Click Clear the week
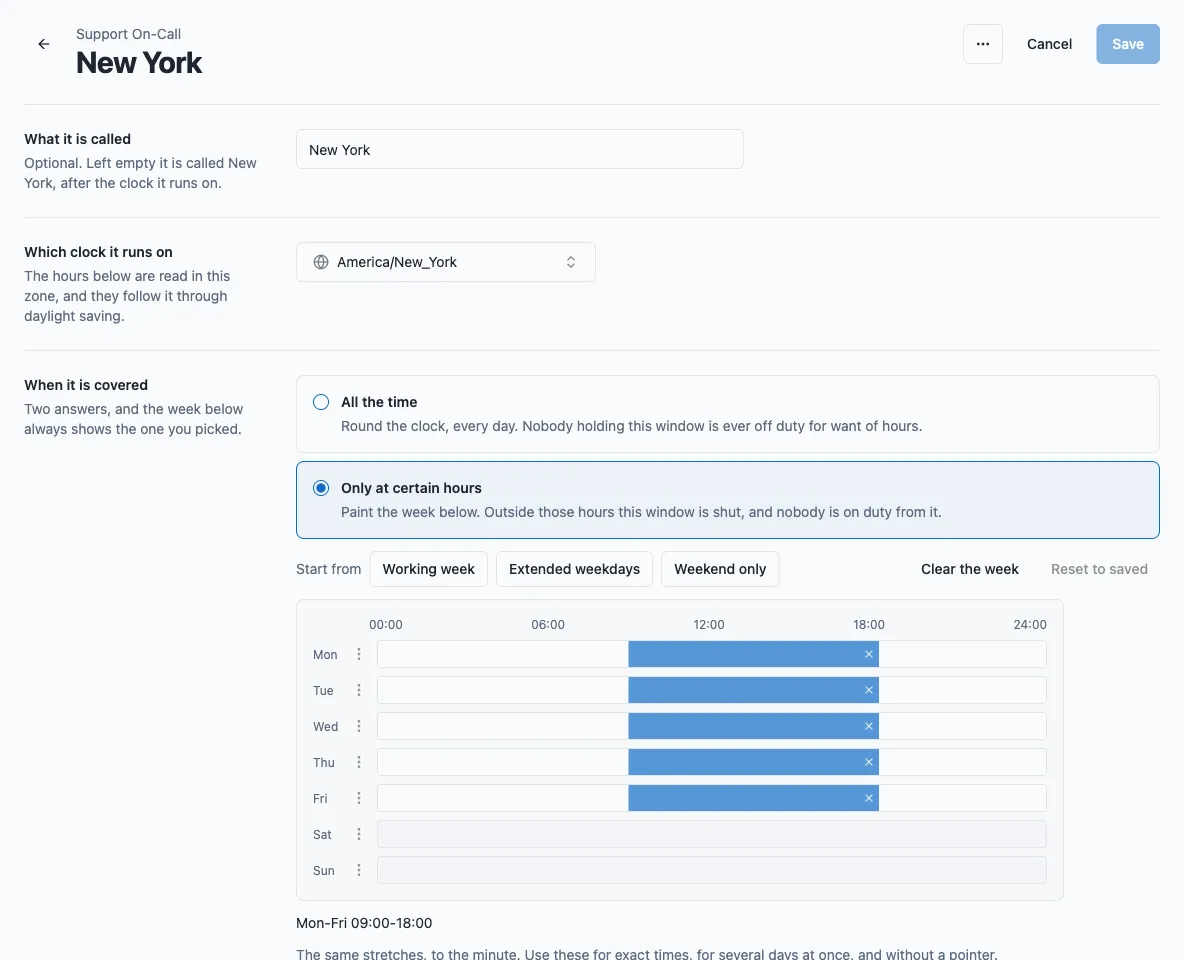Image resolution: width=1184 pixels, height=960 pixels. coord(970,569)
